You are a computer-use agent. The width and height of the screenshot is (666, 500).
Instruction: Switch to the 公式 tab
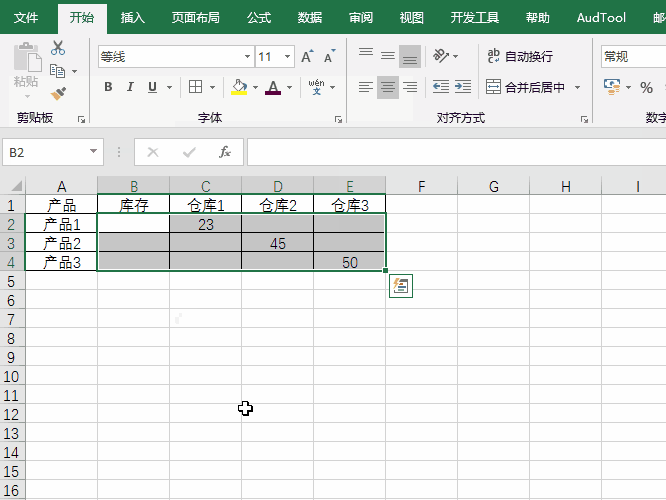coord(259,18)
